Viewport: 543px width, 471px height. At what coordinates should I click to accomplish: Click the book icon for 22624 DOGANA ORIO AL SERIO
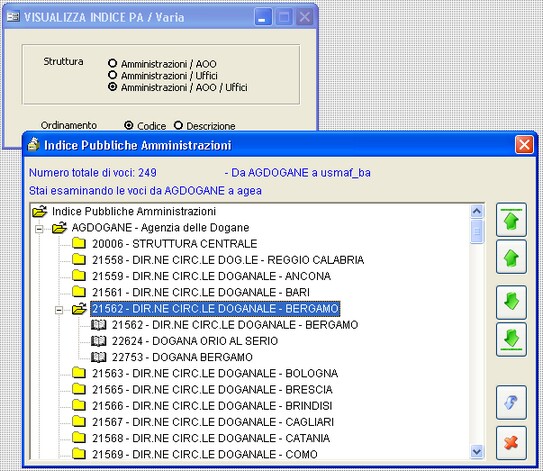pos(98,341)
